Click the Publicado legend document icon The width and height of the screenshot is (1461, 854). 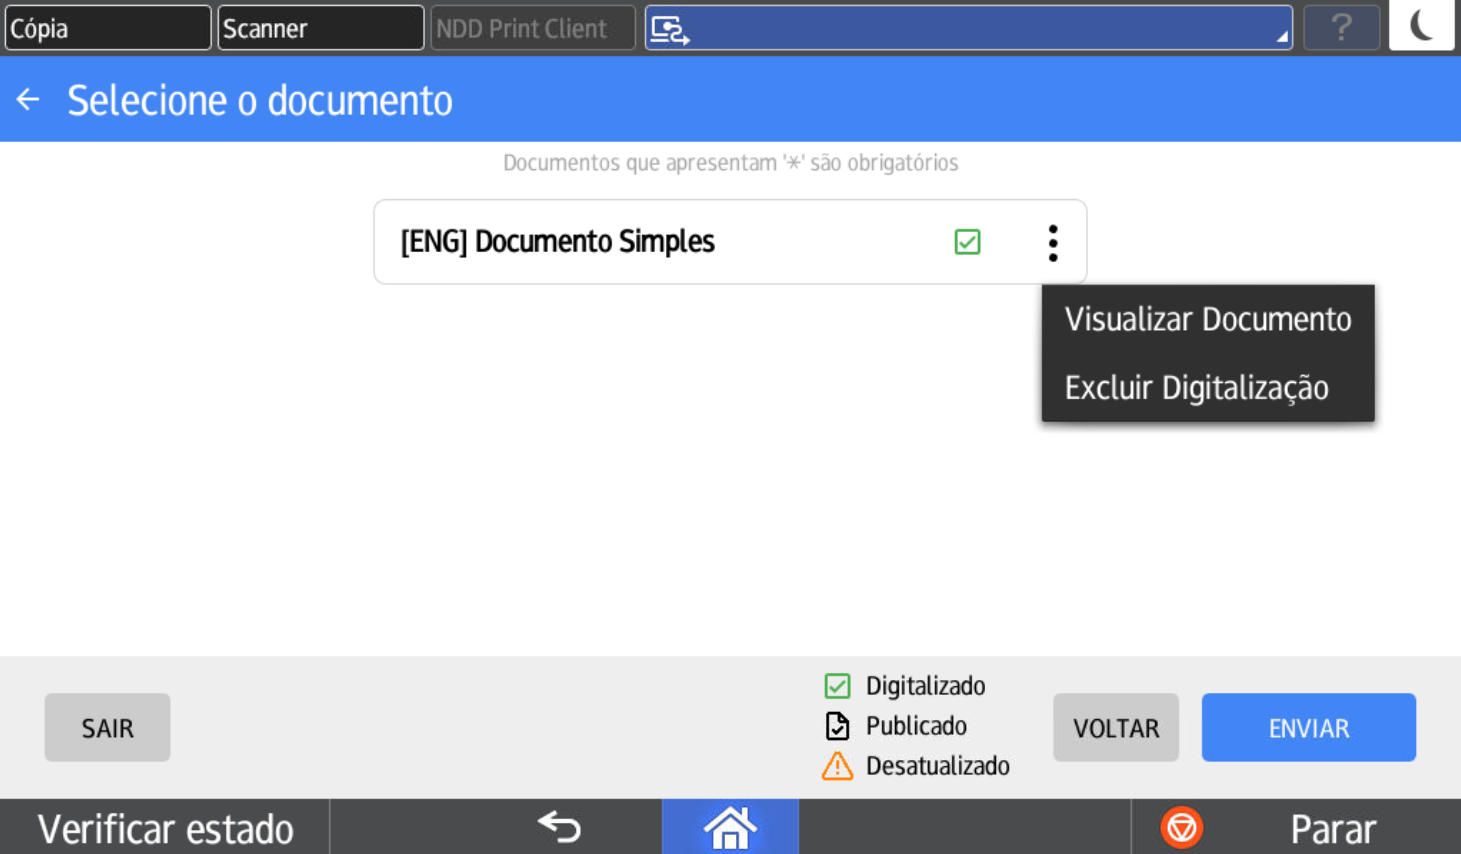(837, 726)
